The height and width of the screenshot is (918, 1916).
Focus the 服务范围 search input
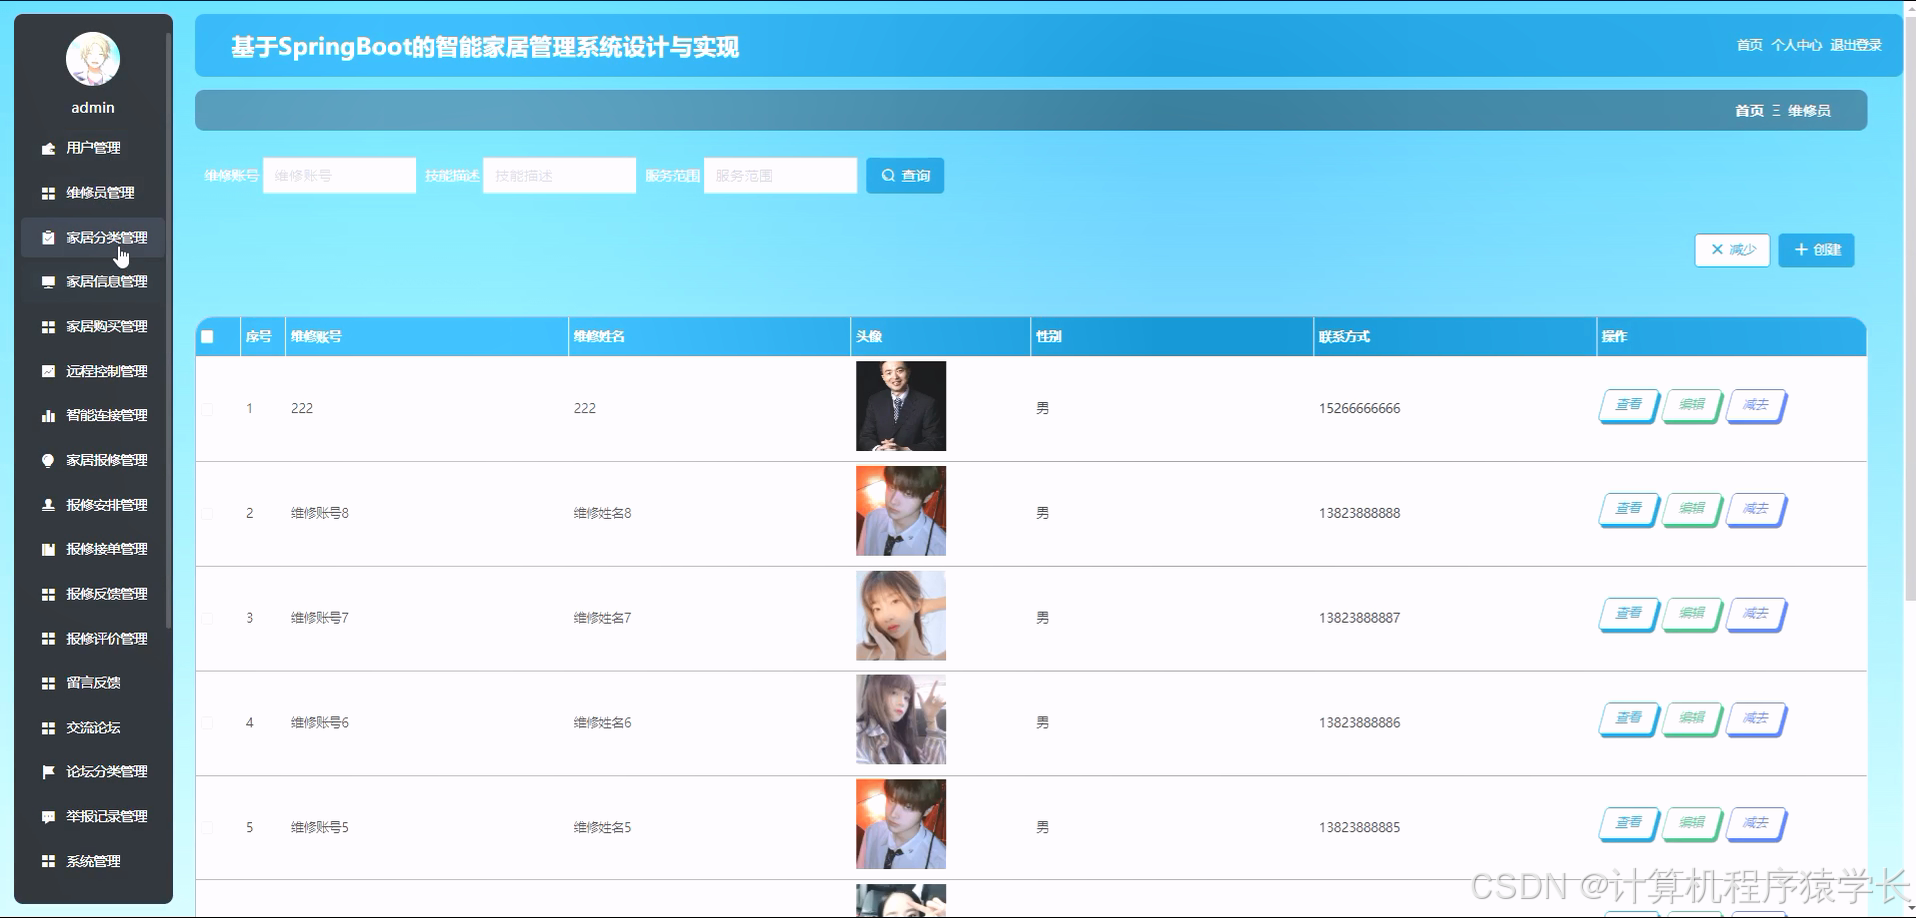tap(780, 176)
